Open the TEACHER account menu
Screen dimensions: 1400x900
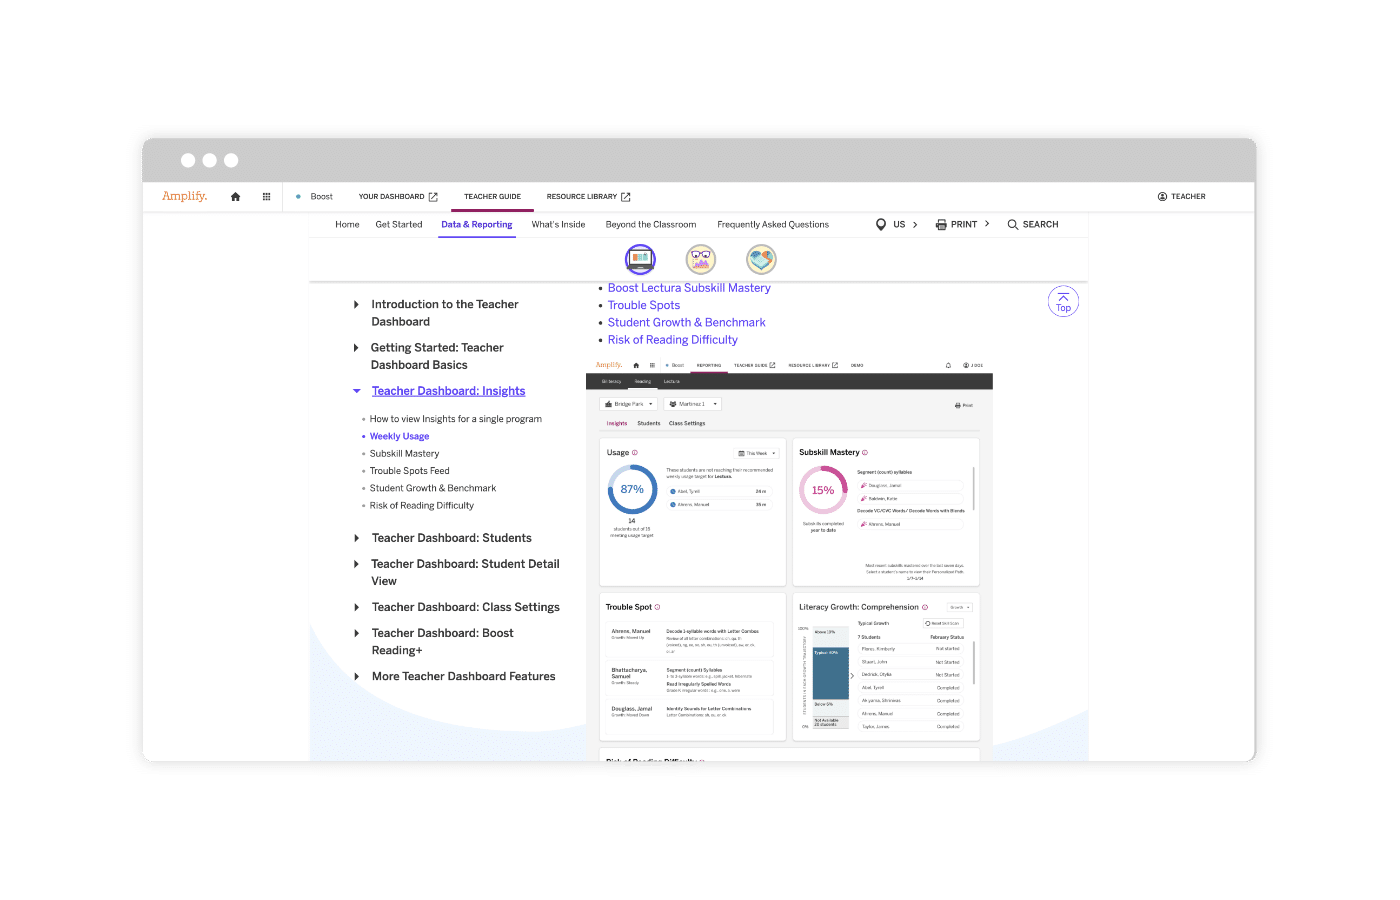pyautogui.click(x=1181, y=197)
